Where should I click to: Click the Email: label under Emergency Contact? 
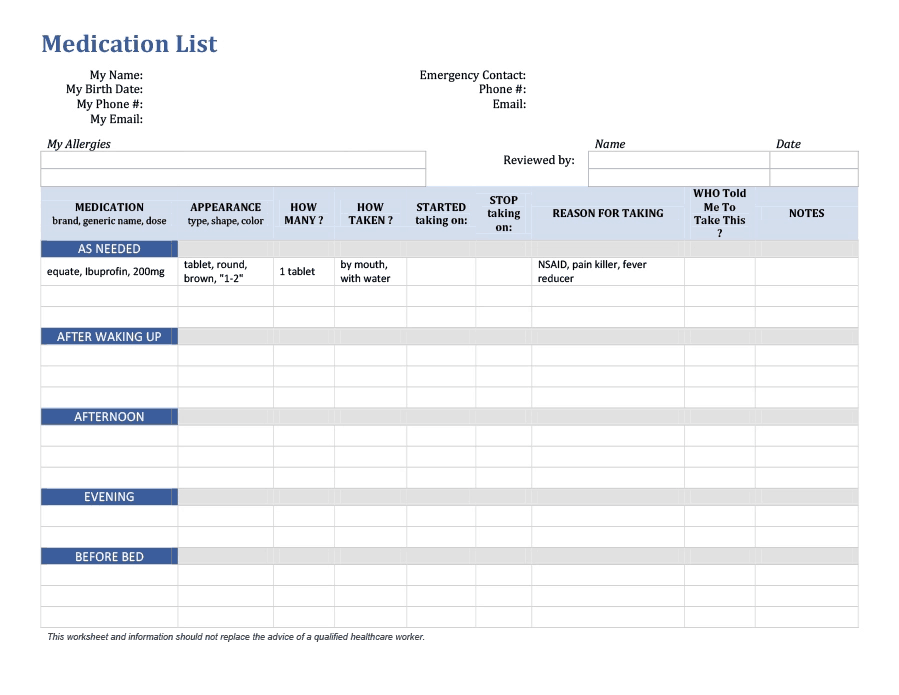tap(509, 104)
